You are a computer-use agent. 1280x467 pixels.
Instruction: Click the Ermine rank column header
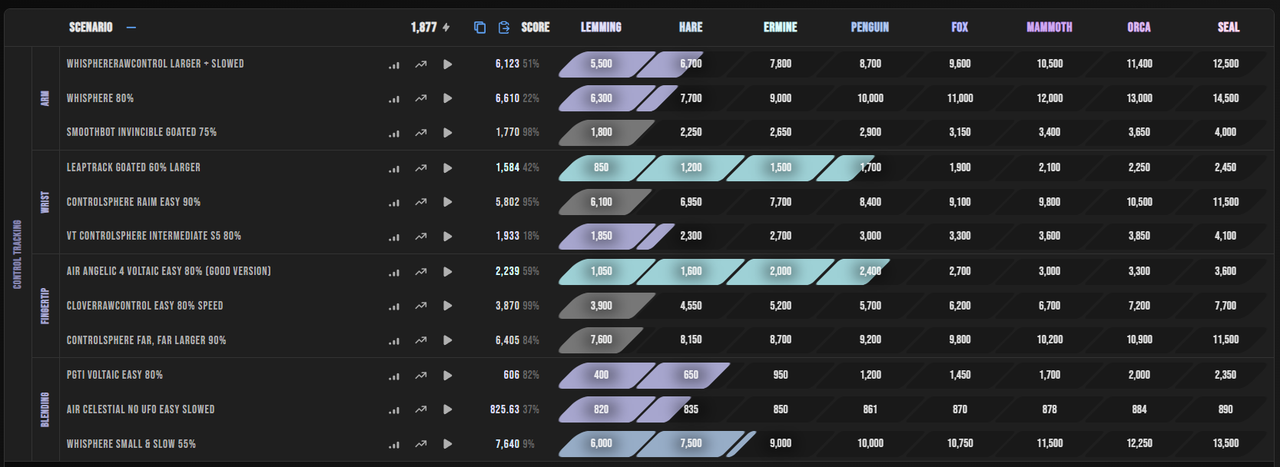click(780, 28)
